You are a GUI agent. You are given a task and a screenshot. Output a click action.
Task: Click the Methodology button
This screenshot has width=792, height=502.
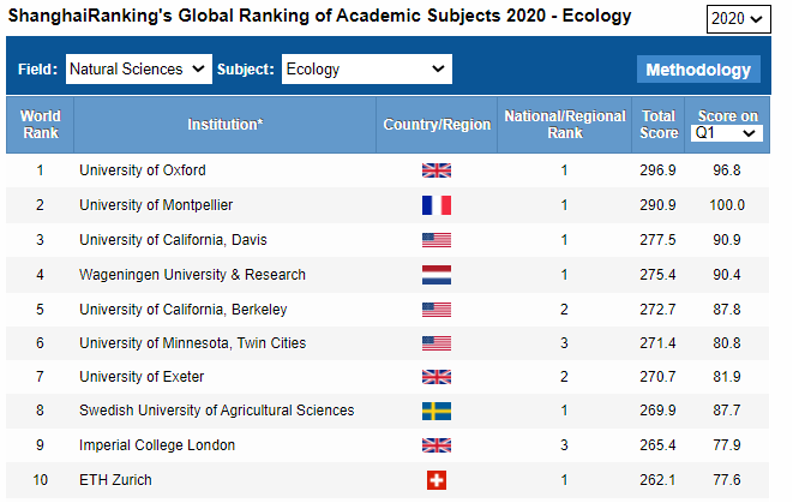point(698,70)
